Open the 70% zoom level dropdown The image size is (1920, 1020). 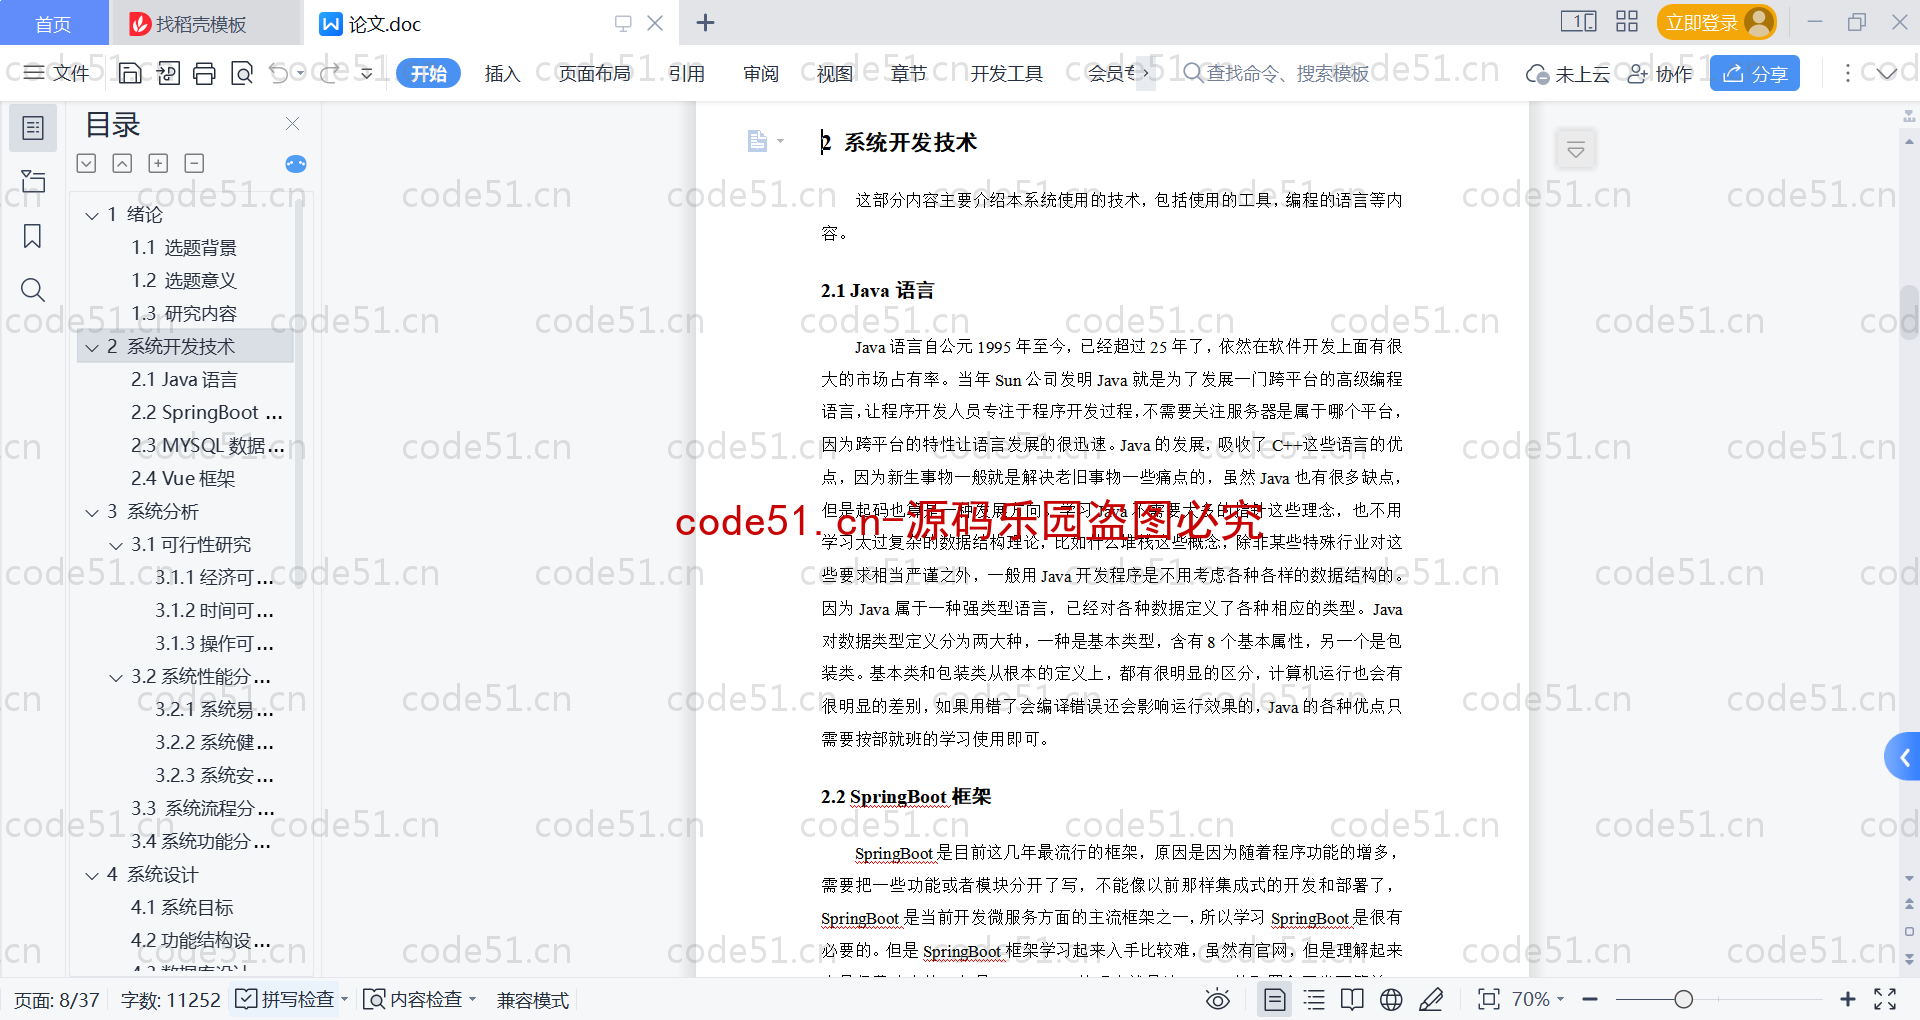[1538, 999]
